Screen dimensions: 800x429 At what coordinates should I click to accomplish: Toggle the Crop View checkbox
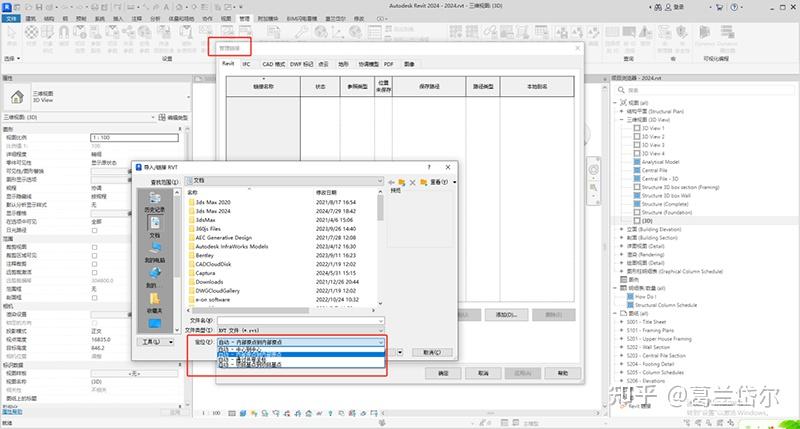click(94, 247)
